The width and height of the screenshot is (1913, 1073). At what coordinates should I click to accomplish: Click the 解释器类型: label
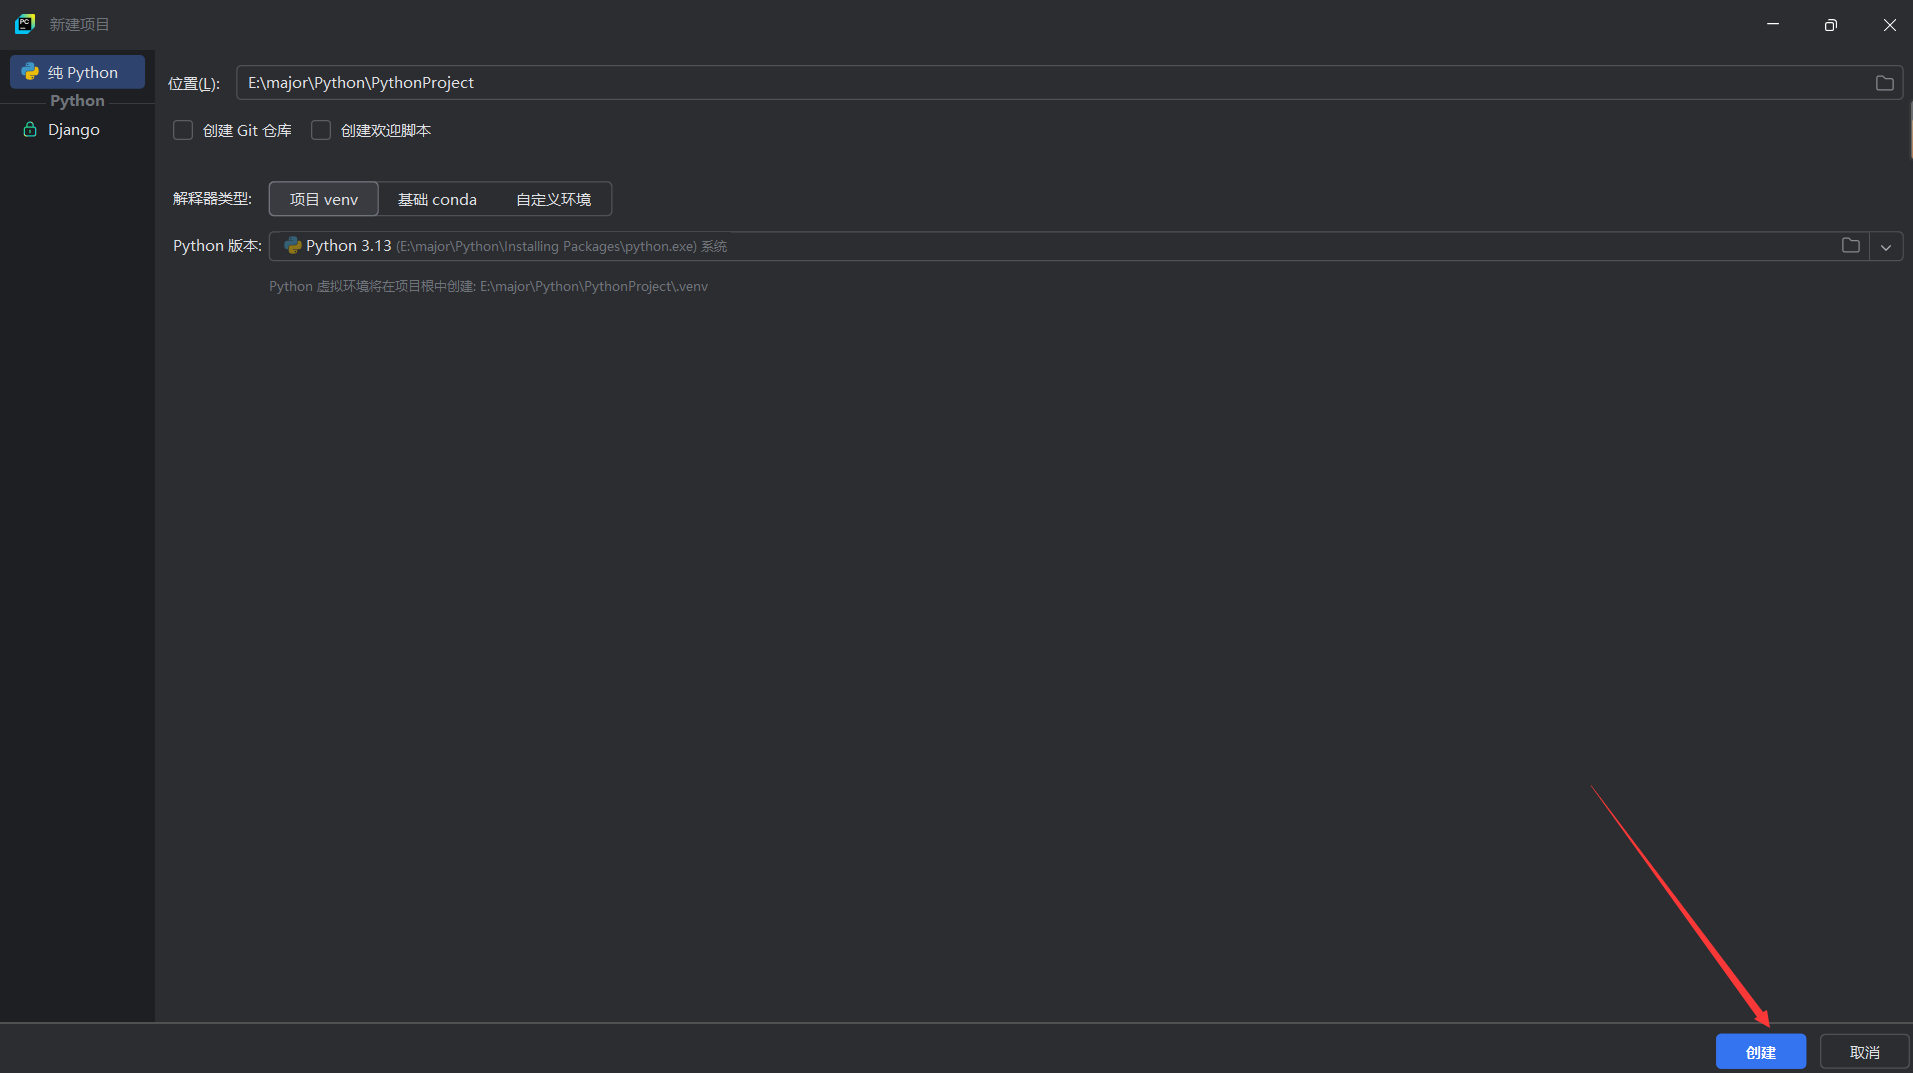pos(212,198)
